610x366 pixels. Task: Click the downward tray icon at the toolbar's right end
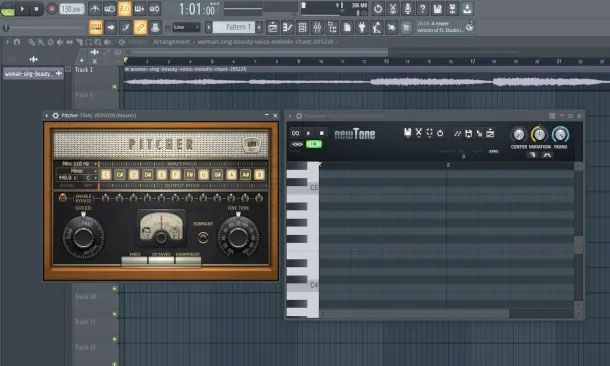467,9
